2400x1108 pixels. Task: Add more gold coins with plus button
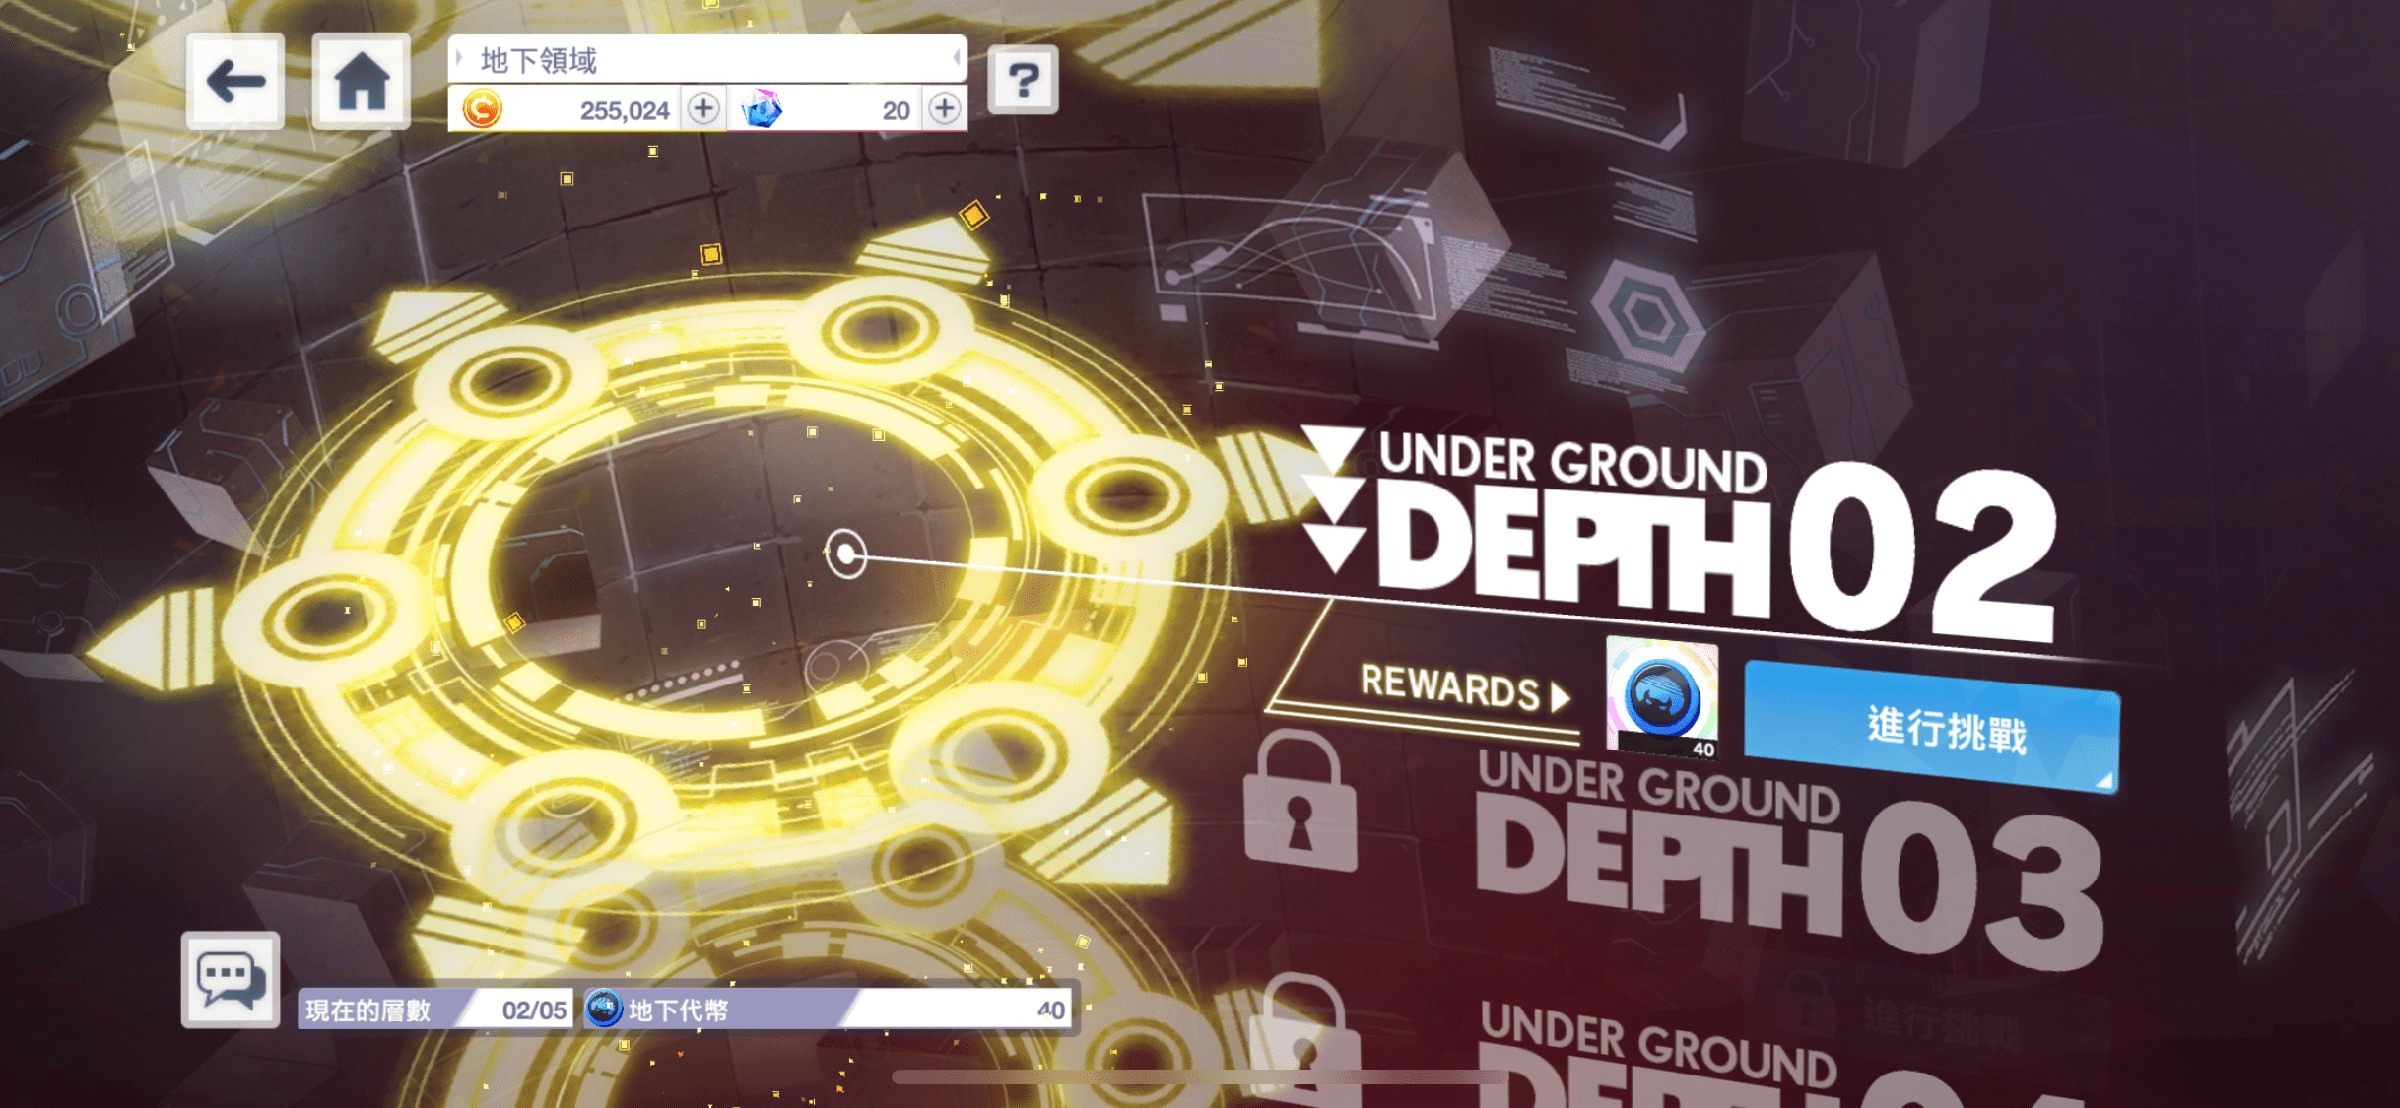704,108
